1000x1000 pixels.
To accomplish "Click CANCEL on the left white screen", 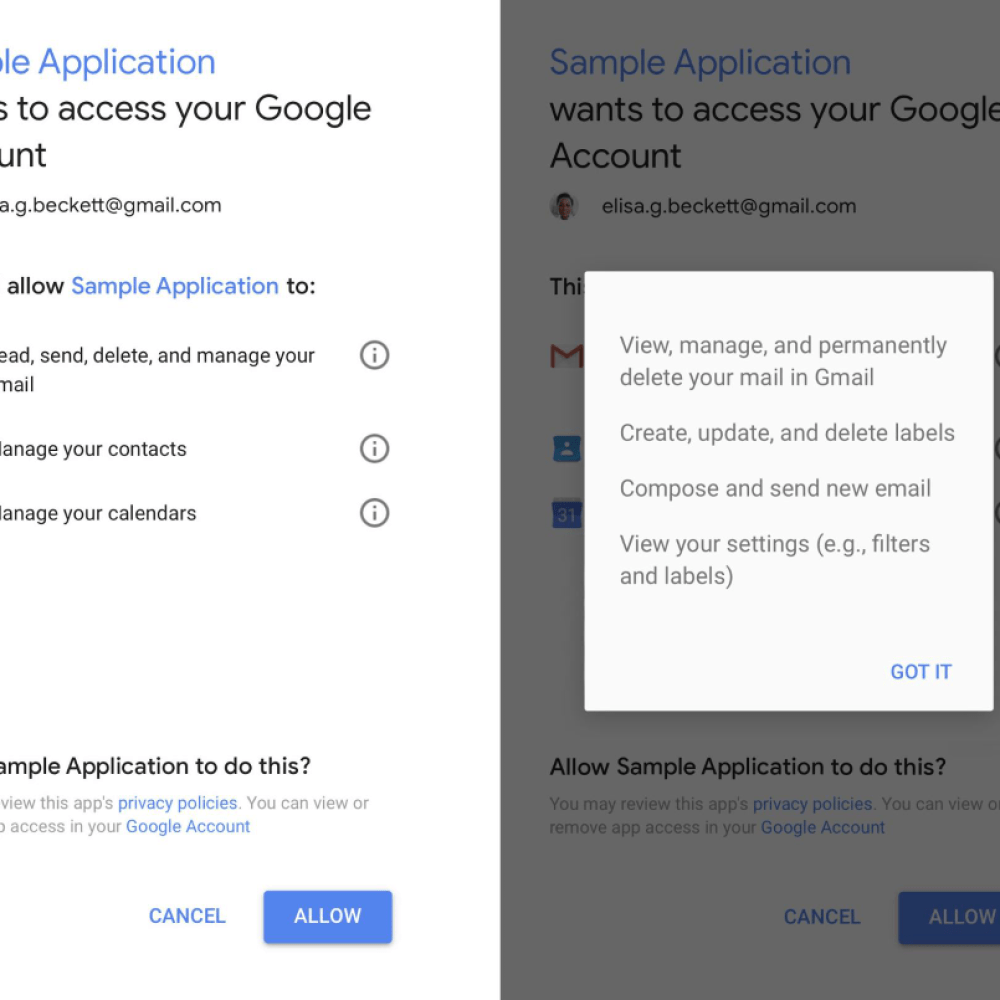I will tap(187, 916).
